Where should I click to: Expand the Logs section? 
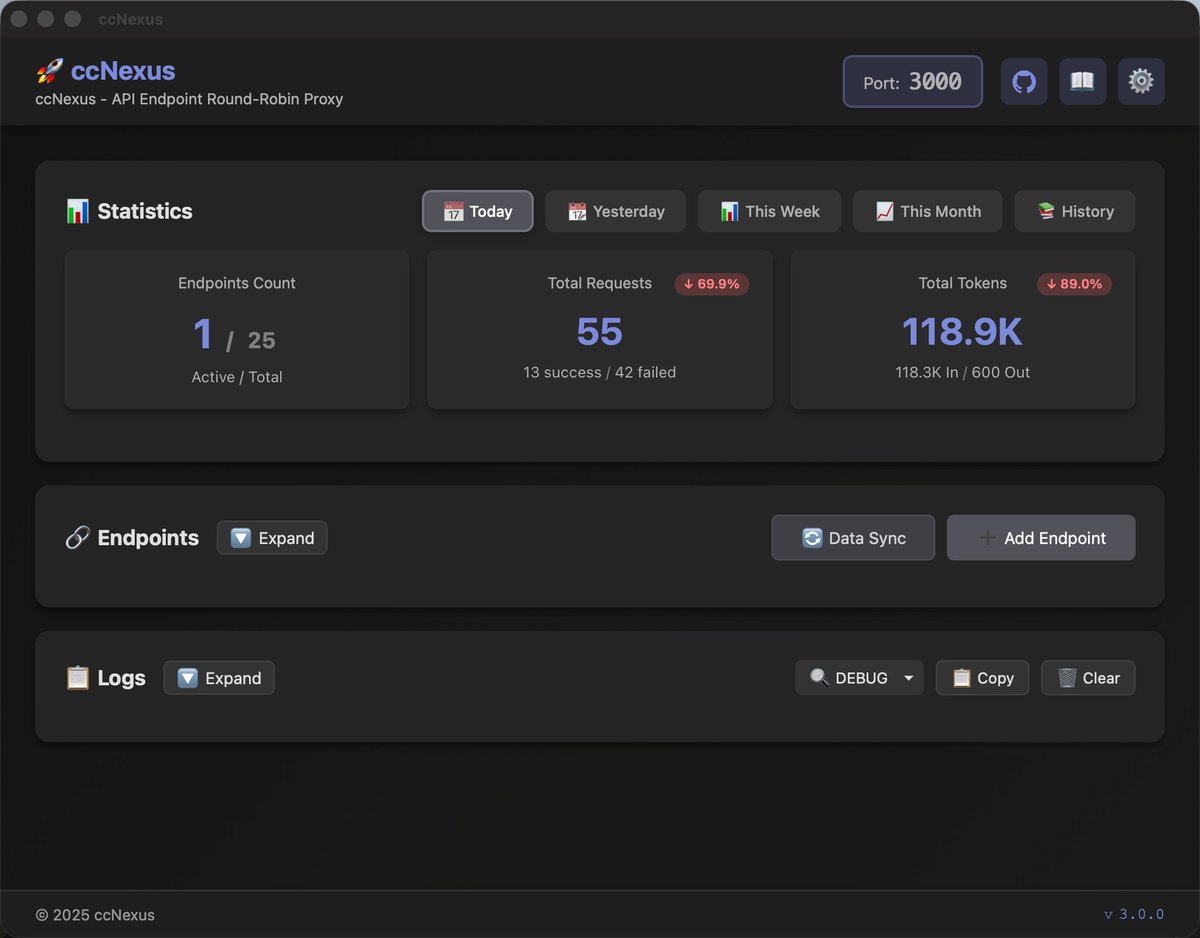click(x=219, y=678)
